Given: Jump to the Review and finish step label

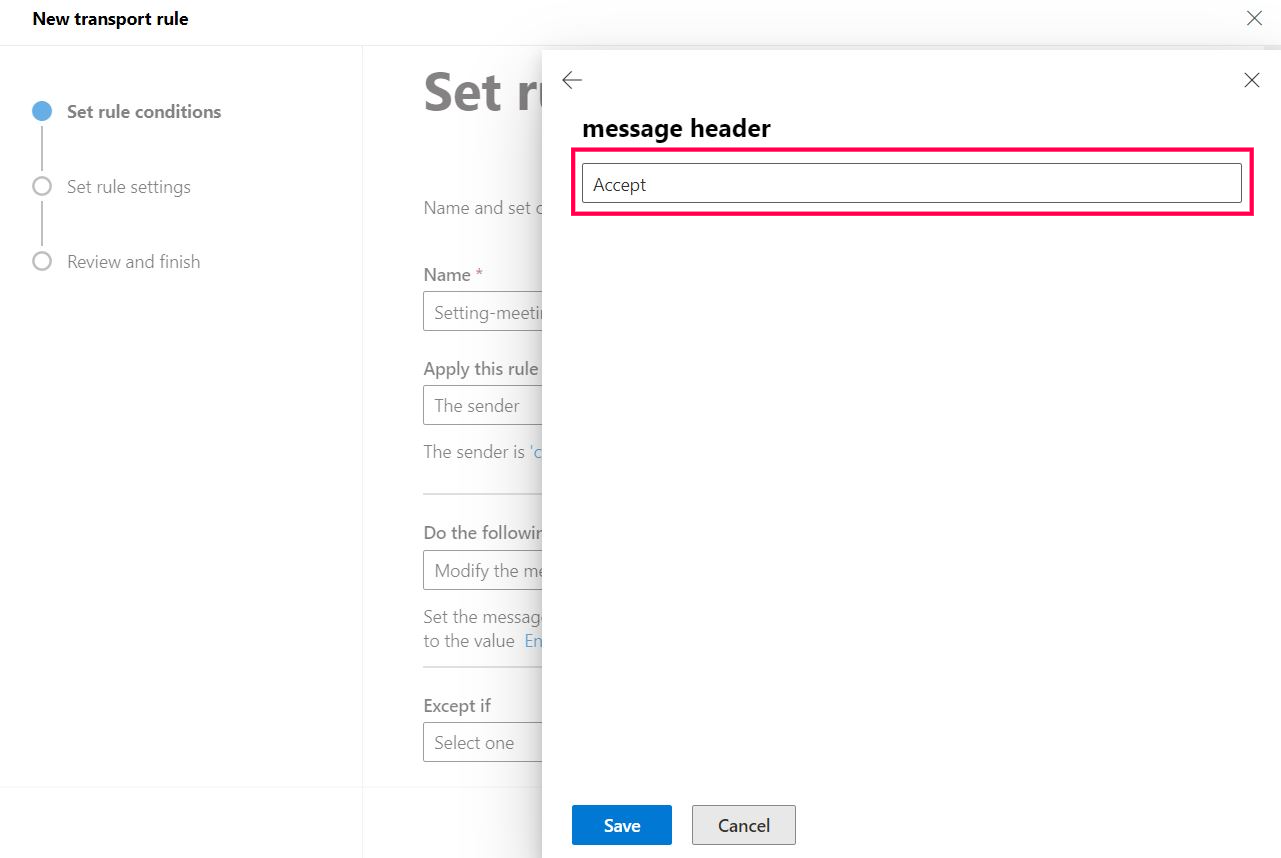Looking at the screenshot, I should (x=133, y=262).
